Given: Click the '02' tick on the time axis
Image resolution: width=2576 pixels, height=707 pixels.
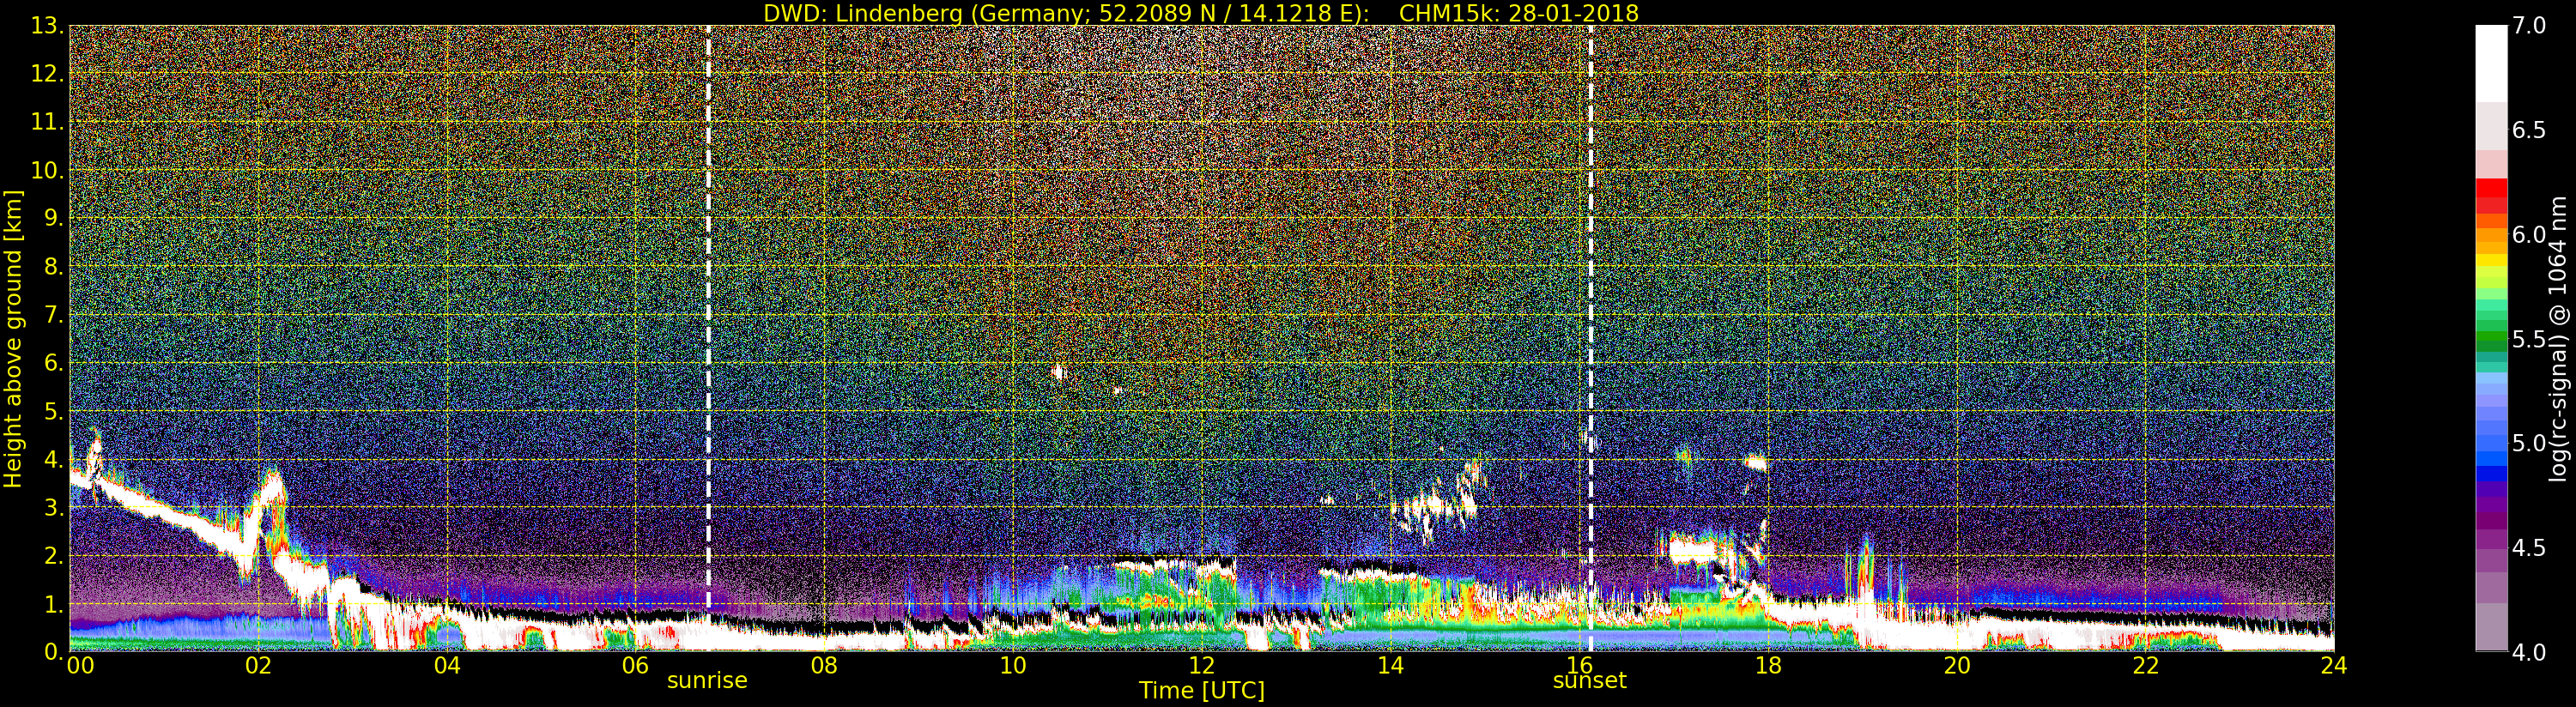Looking at the screenshot, I should [258, 665].
